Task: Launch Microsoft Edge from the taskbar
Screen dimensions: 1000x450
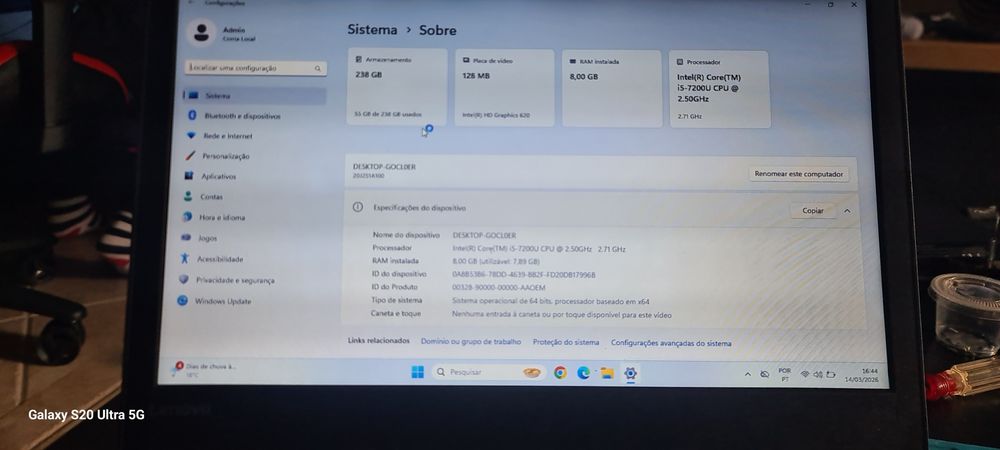Action: point(583,373)
